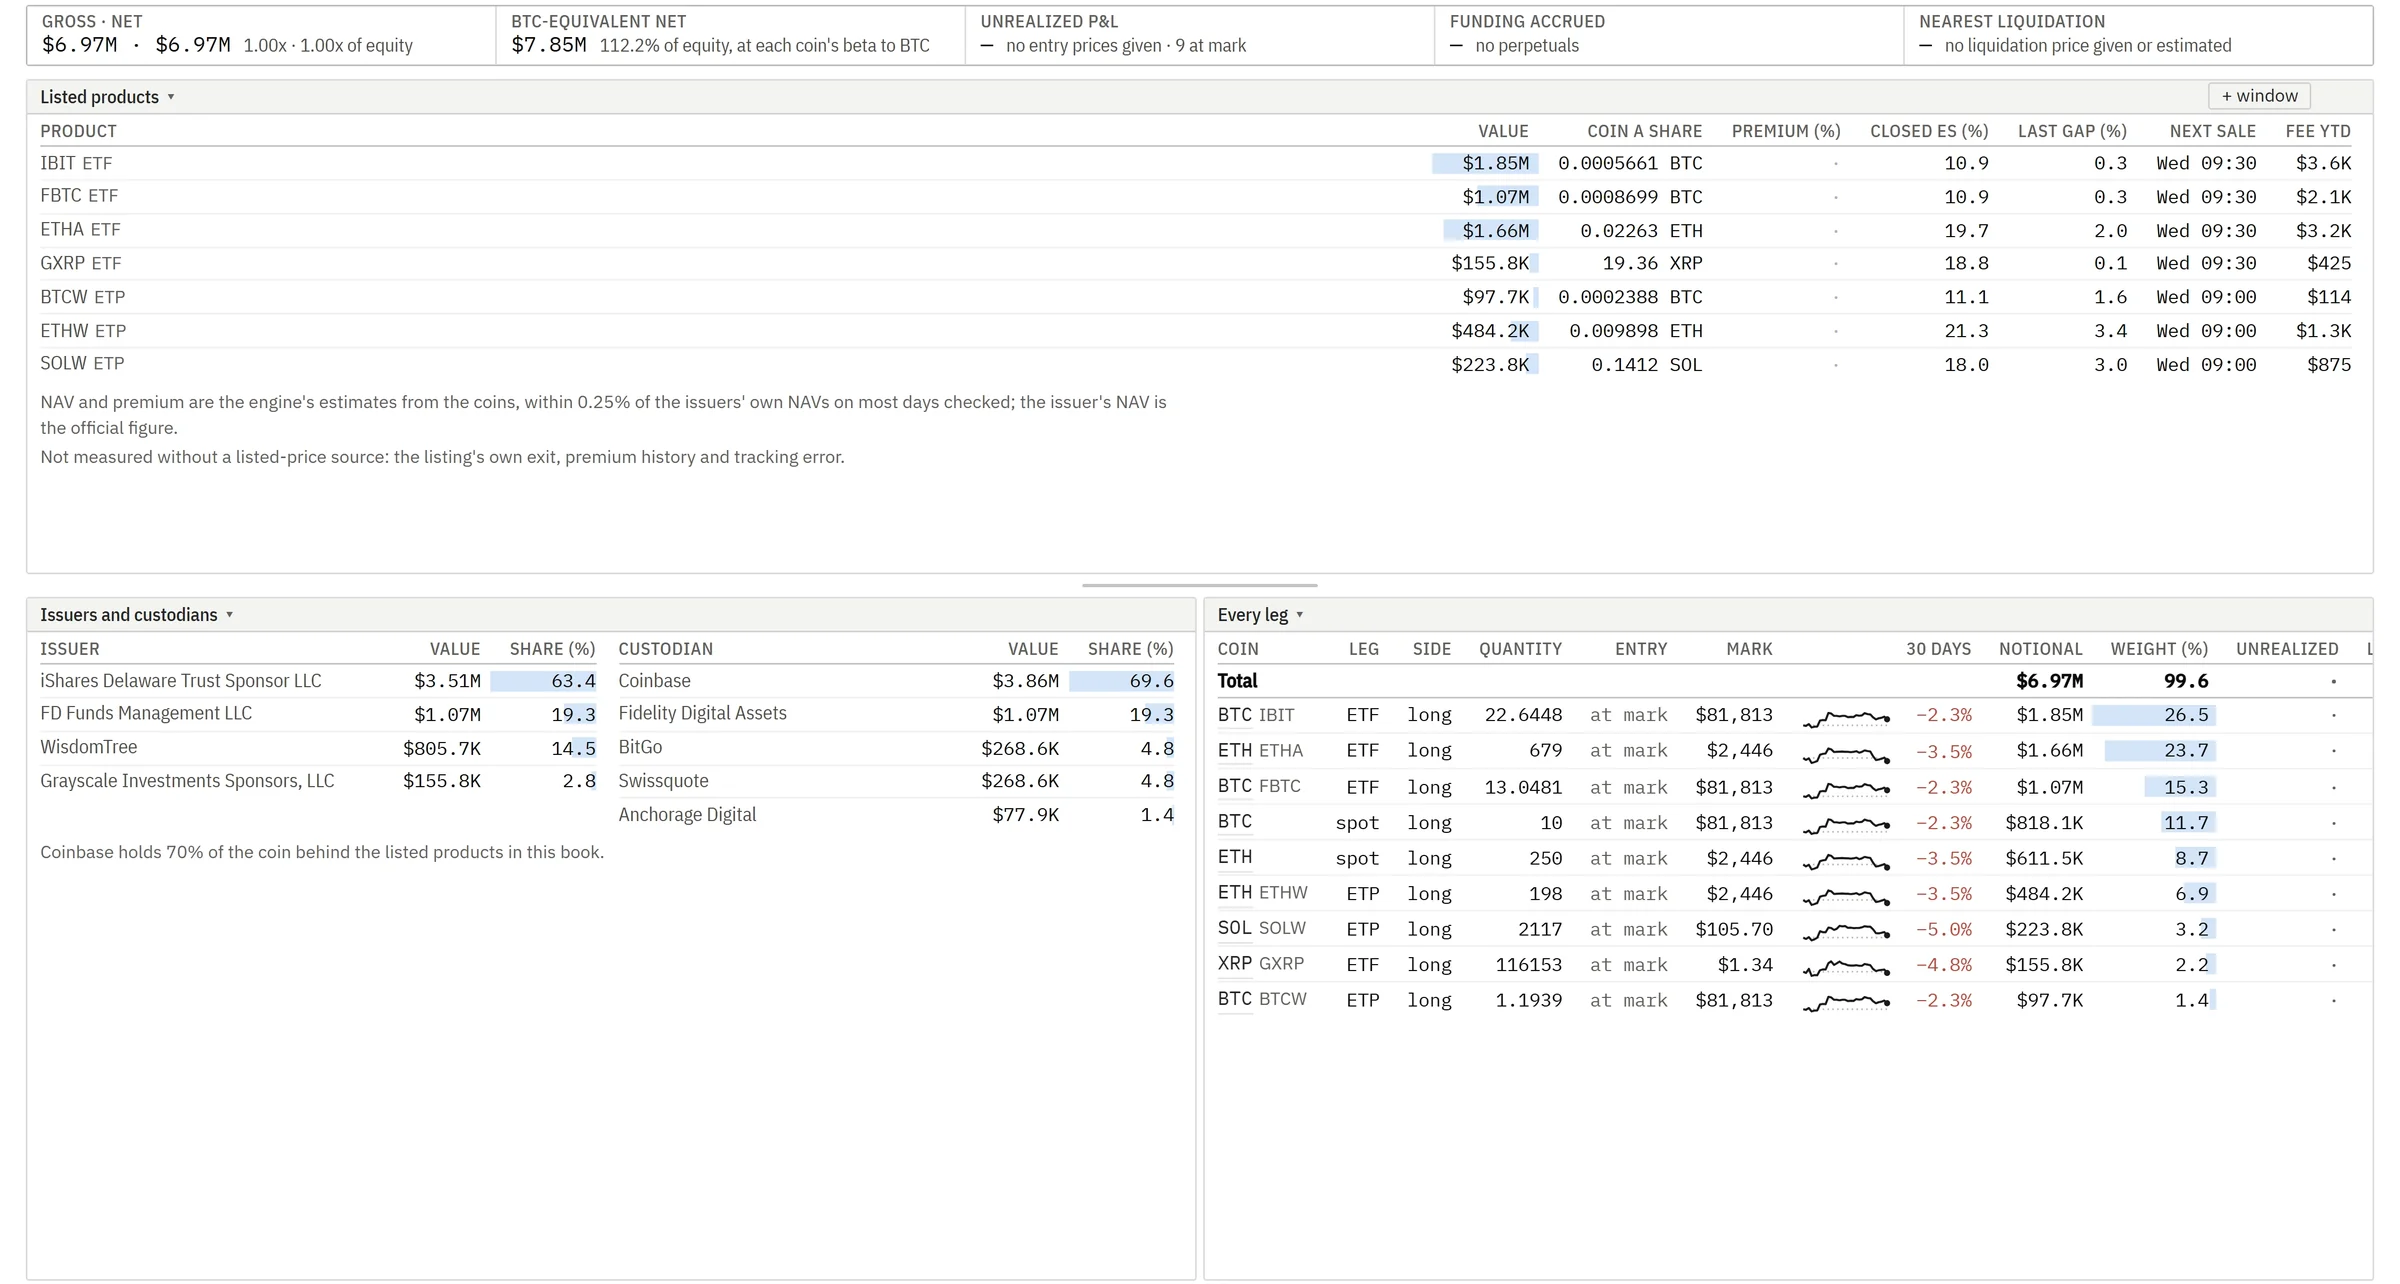Click the BTC BTCW leg coin label
Viewport: 2400px width, 1284px height.
pyautogui.click(x=1262, y=999)
